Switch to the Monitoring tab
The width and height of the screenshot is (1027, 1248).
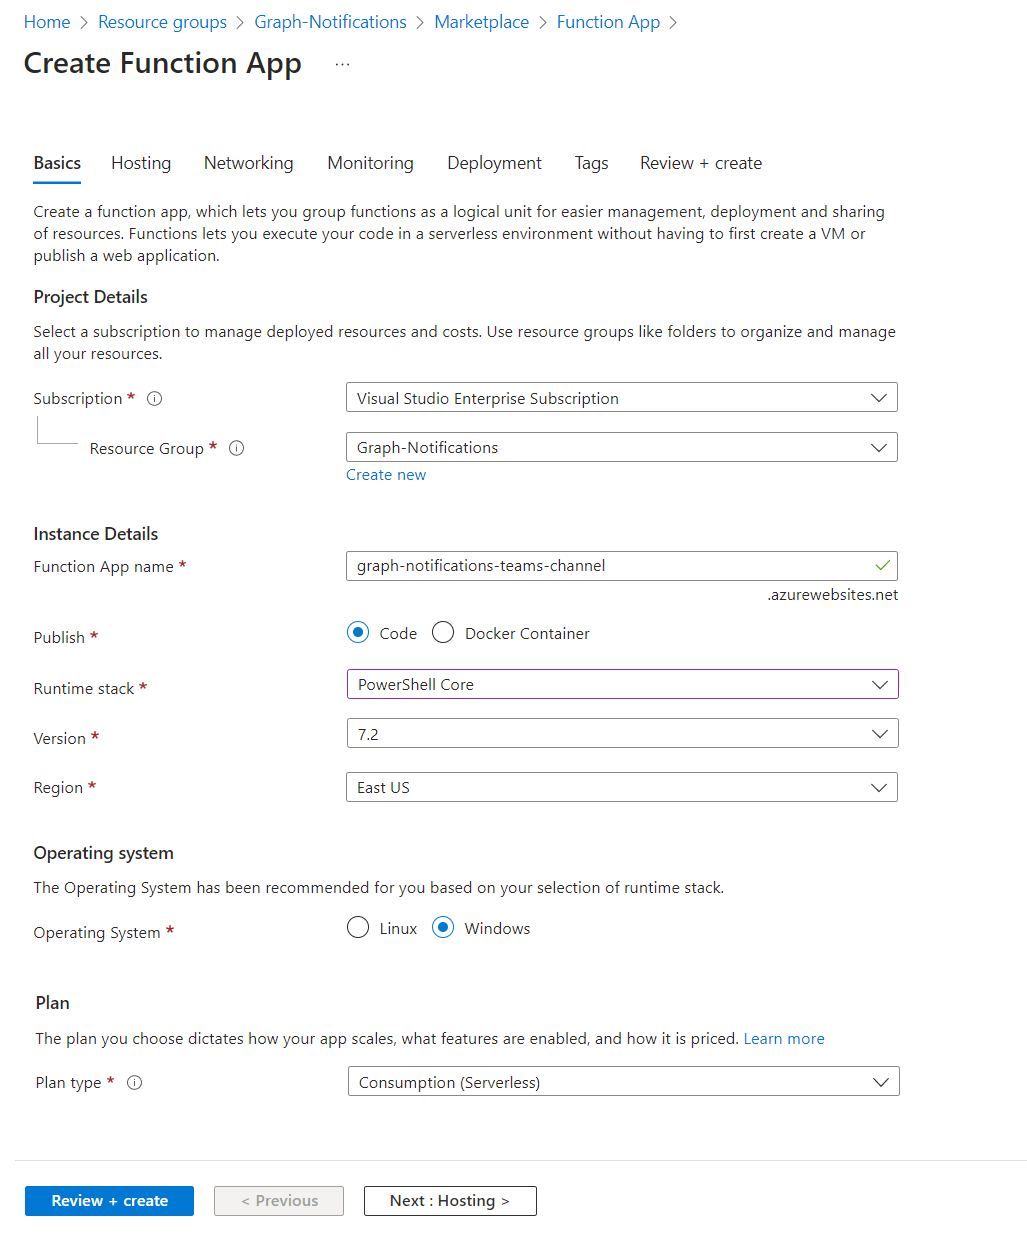point(370,163)
